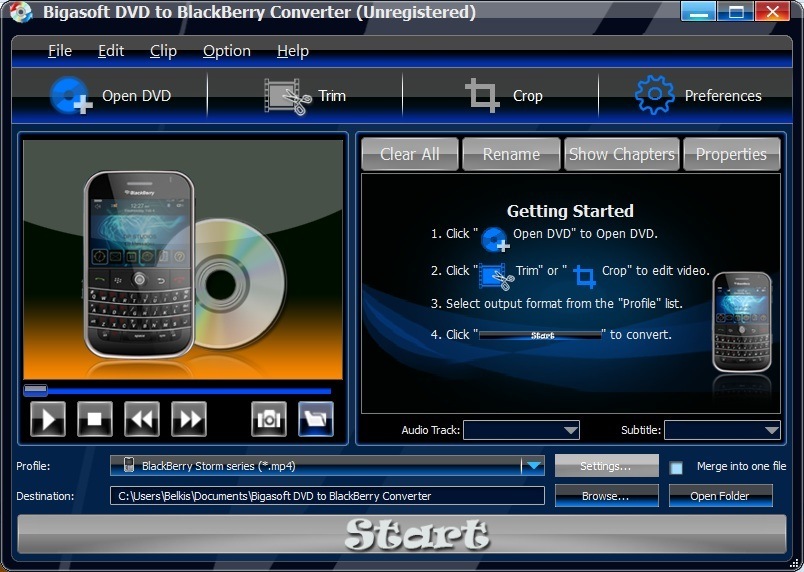Click the phone icon in the Profile field
Screen dimensions: 804x572
tap(129, 465)
